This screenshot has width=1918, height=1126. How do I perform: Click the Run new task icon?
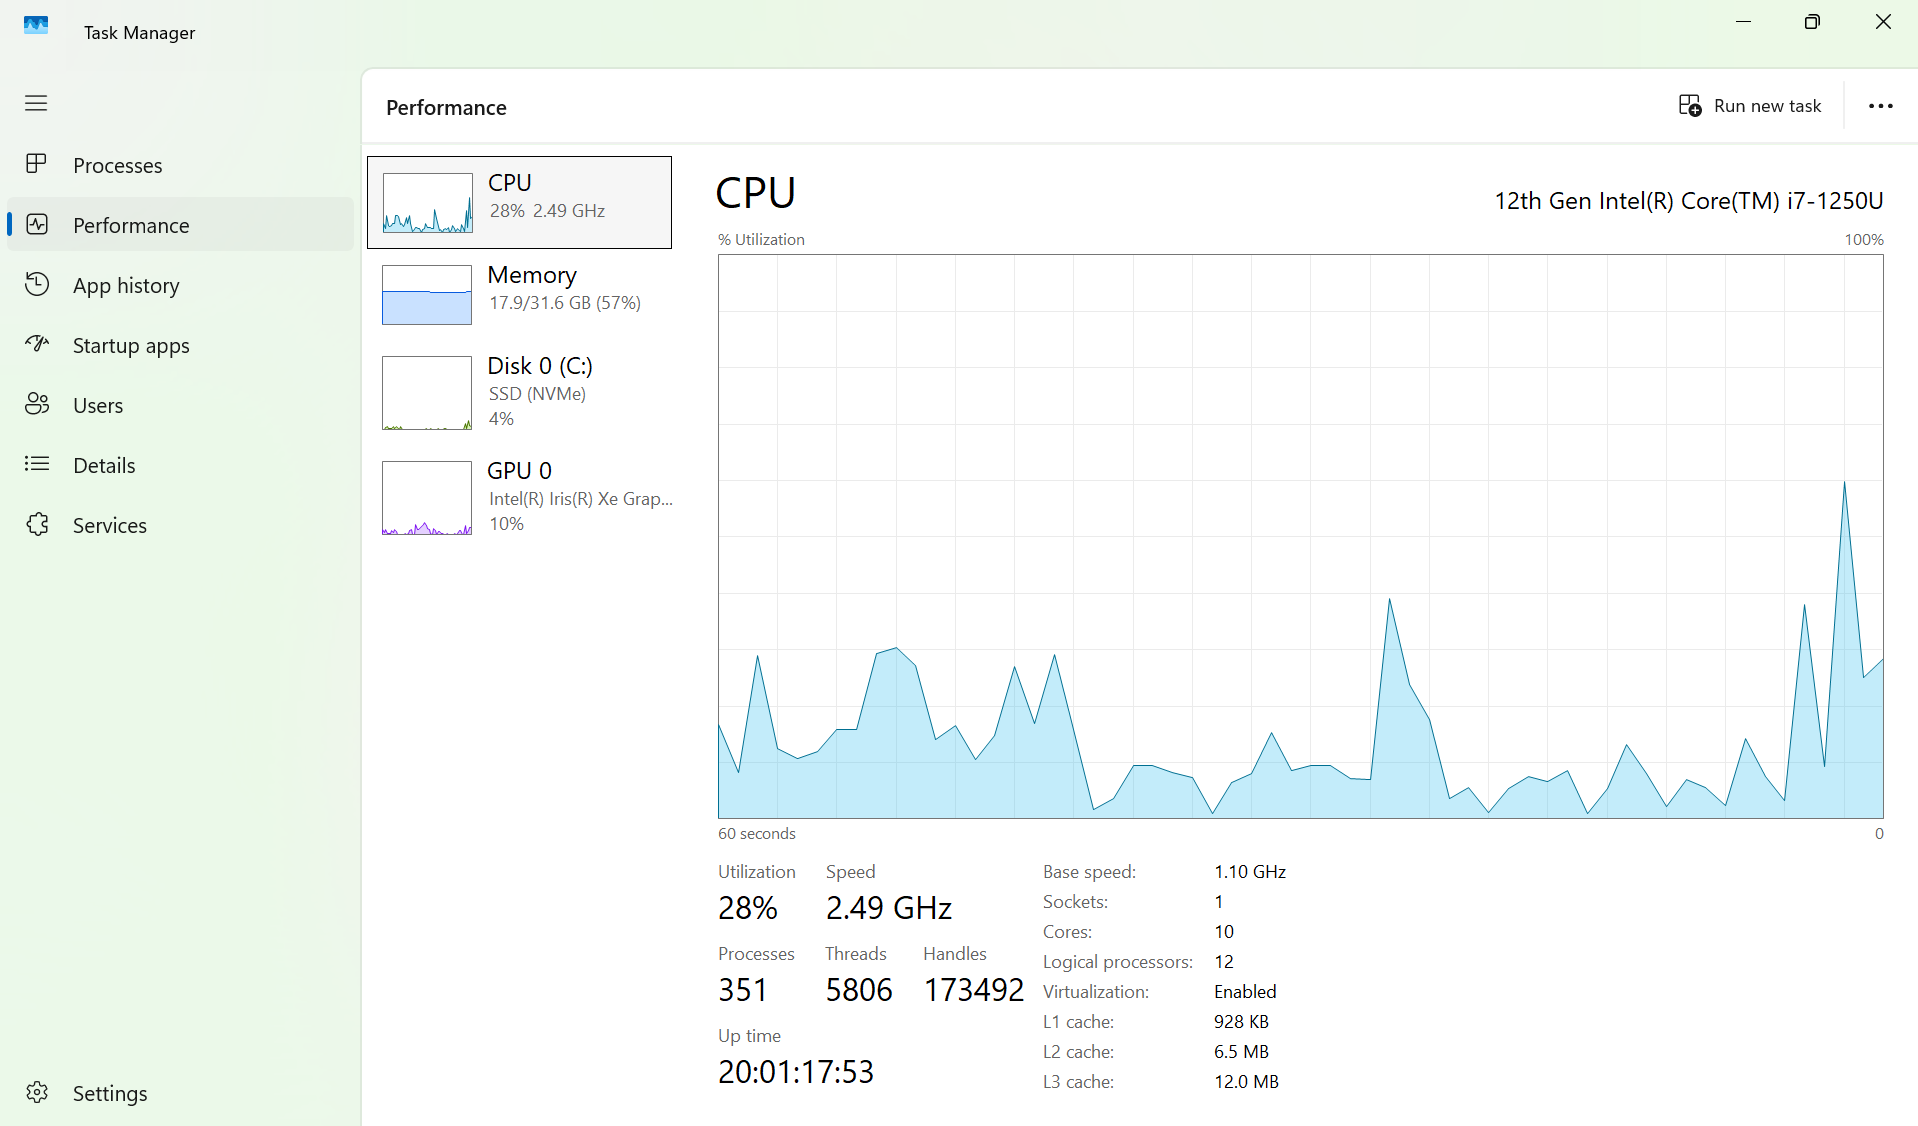[x=1689, y=105]
